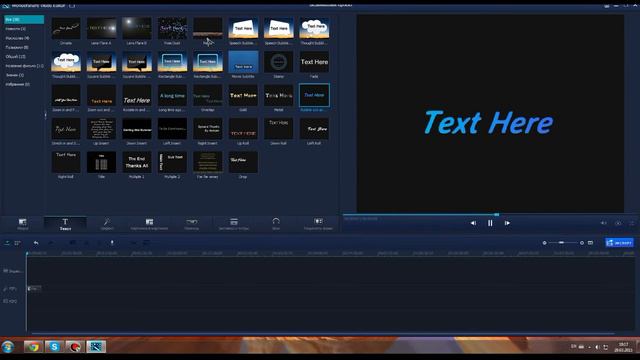Screen dimensions: 640x360
Task: Open the magic wand effects tab
Action: tap(107, 224)
